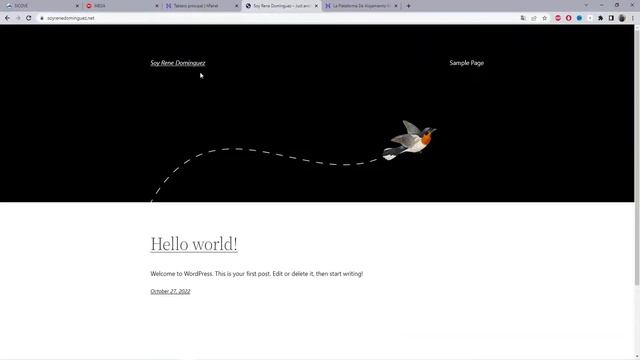Close the Tablero principal hPanel tab
The height and width of the screenshot is (360, 640).
tap(236, 6)
